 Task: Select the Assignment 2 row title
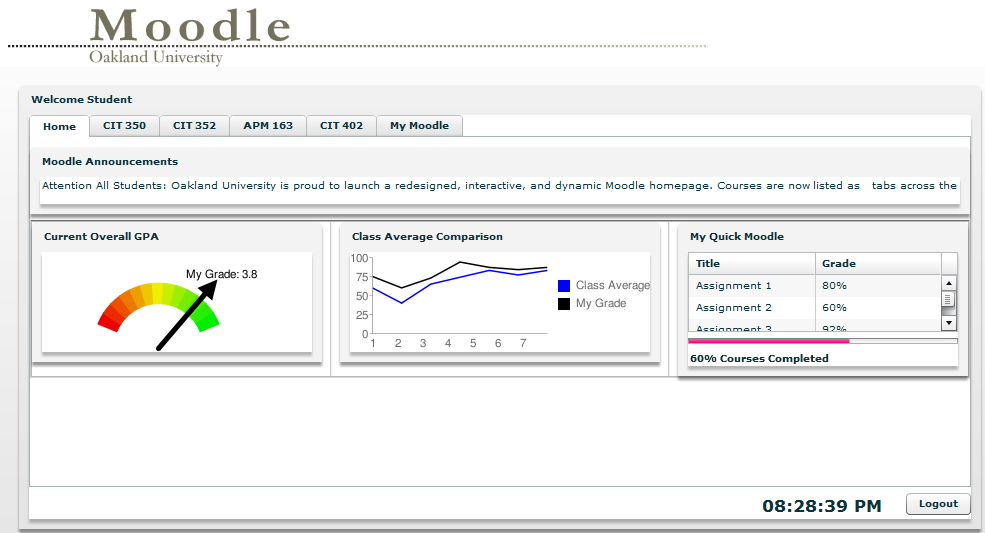point(733,307)
